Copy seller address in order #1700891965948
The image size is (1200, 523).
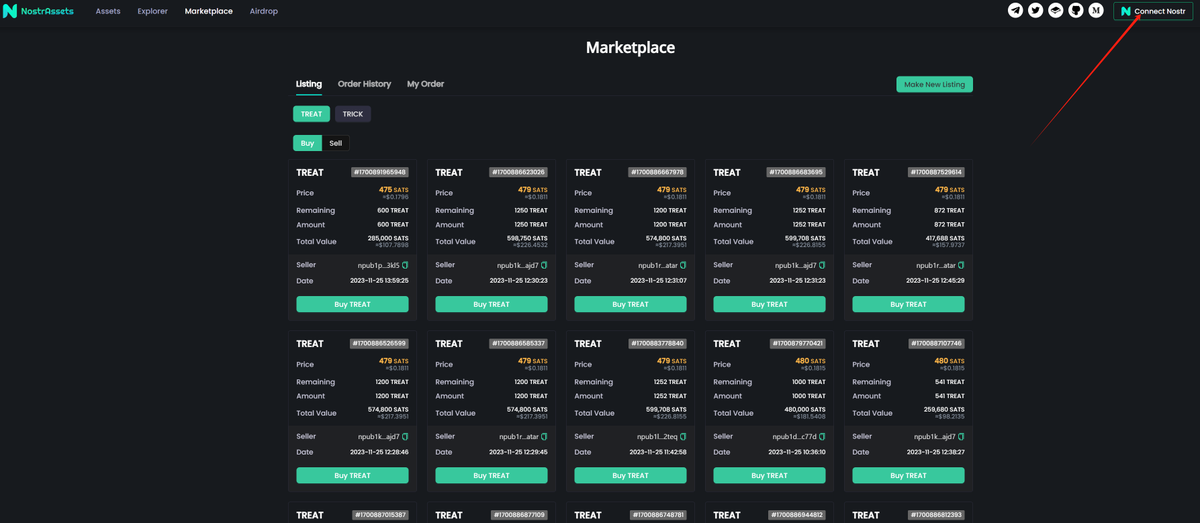pyautogui.click(x=405, y=265)
